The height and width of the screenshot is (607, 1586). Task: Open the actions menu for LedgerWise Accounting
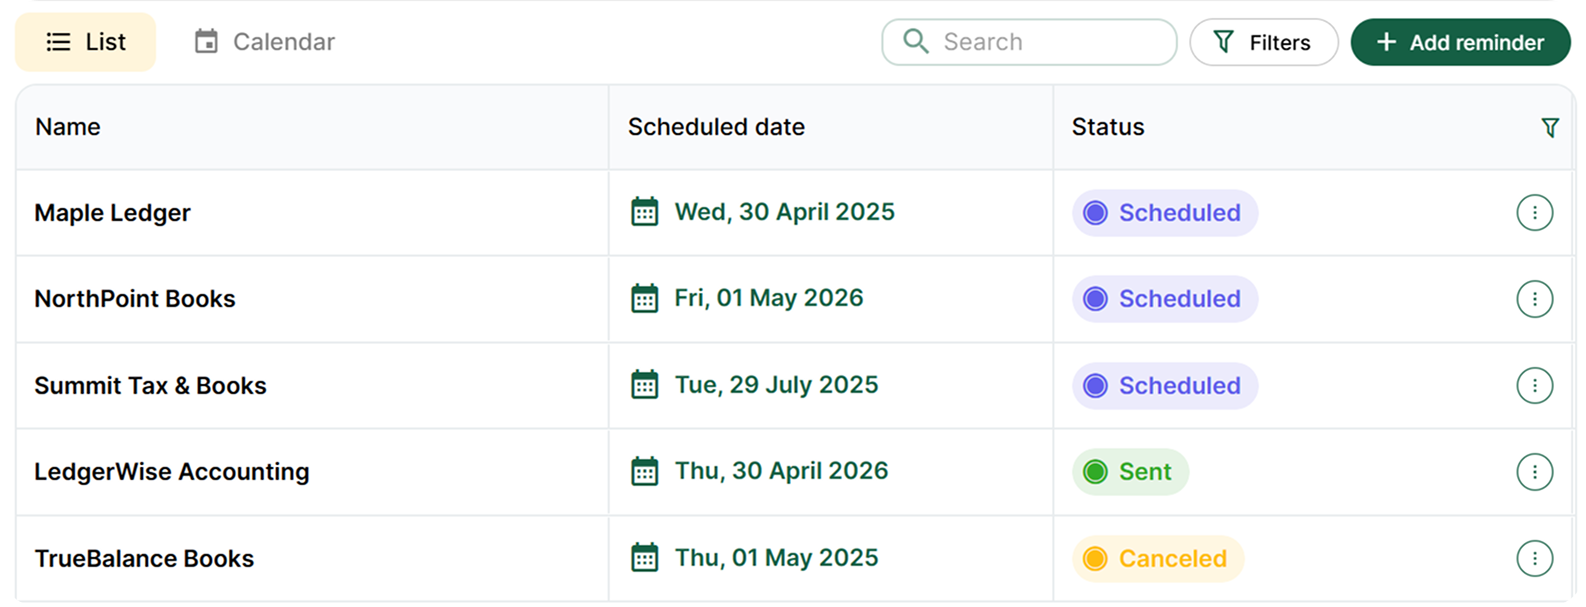[1535, 471]
